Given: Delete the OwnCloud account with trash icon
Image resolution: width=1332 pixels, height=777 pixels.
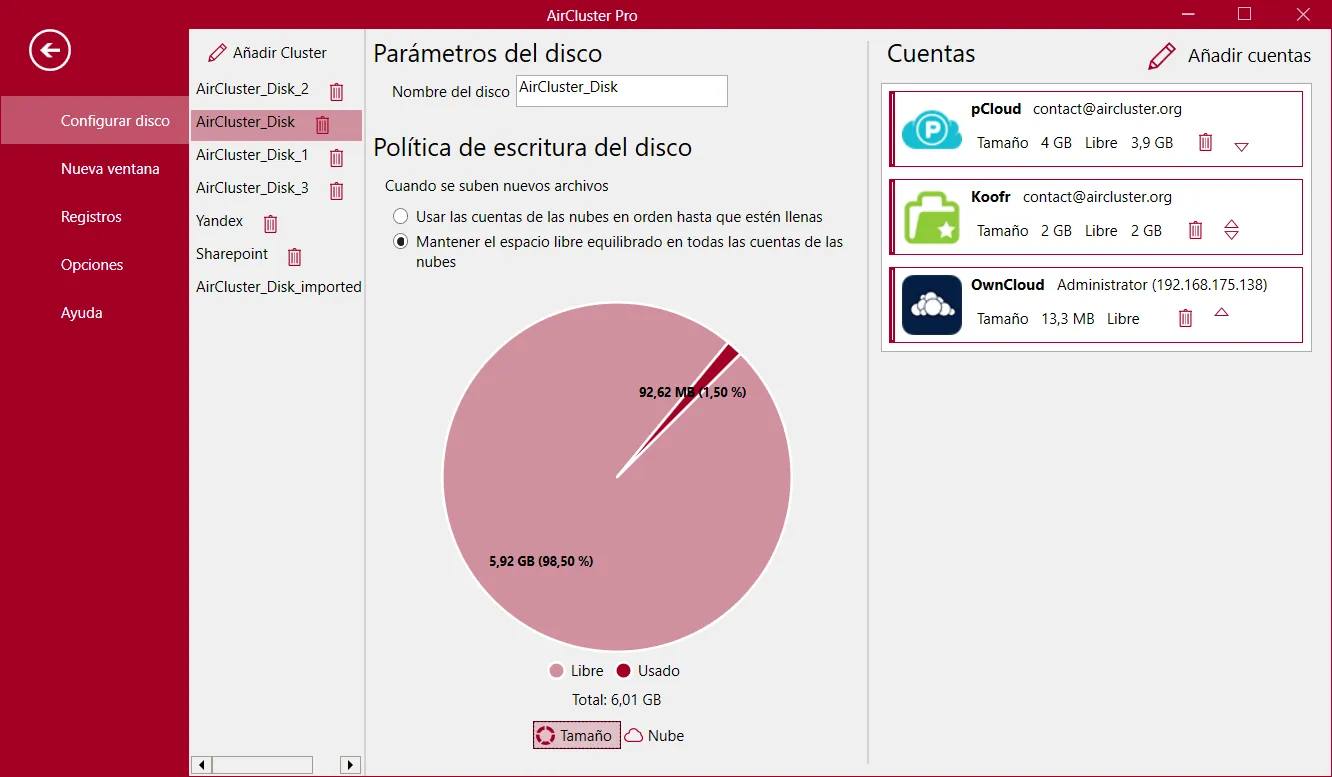Looking at the screenshot, I should (x=1186, y=318).
